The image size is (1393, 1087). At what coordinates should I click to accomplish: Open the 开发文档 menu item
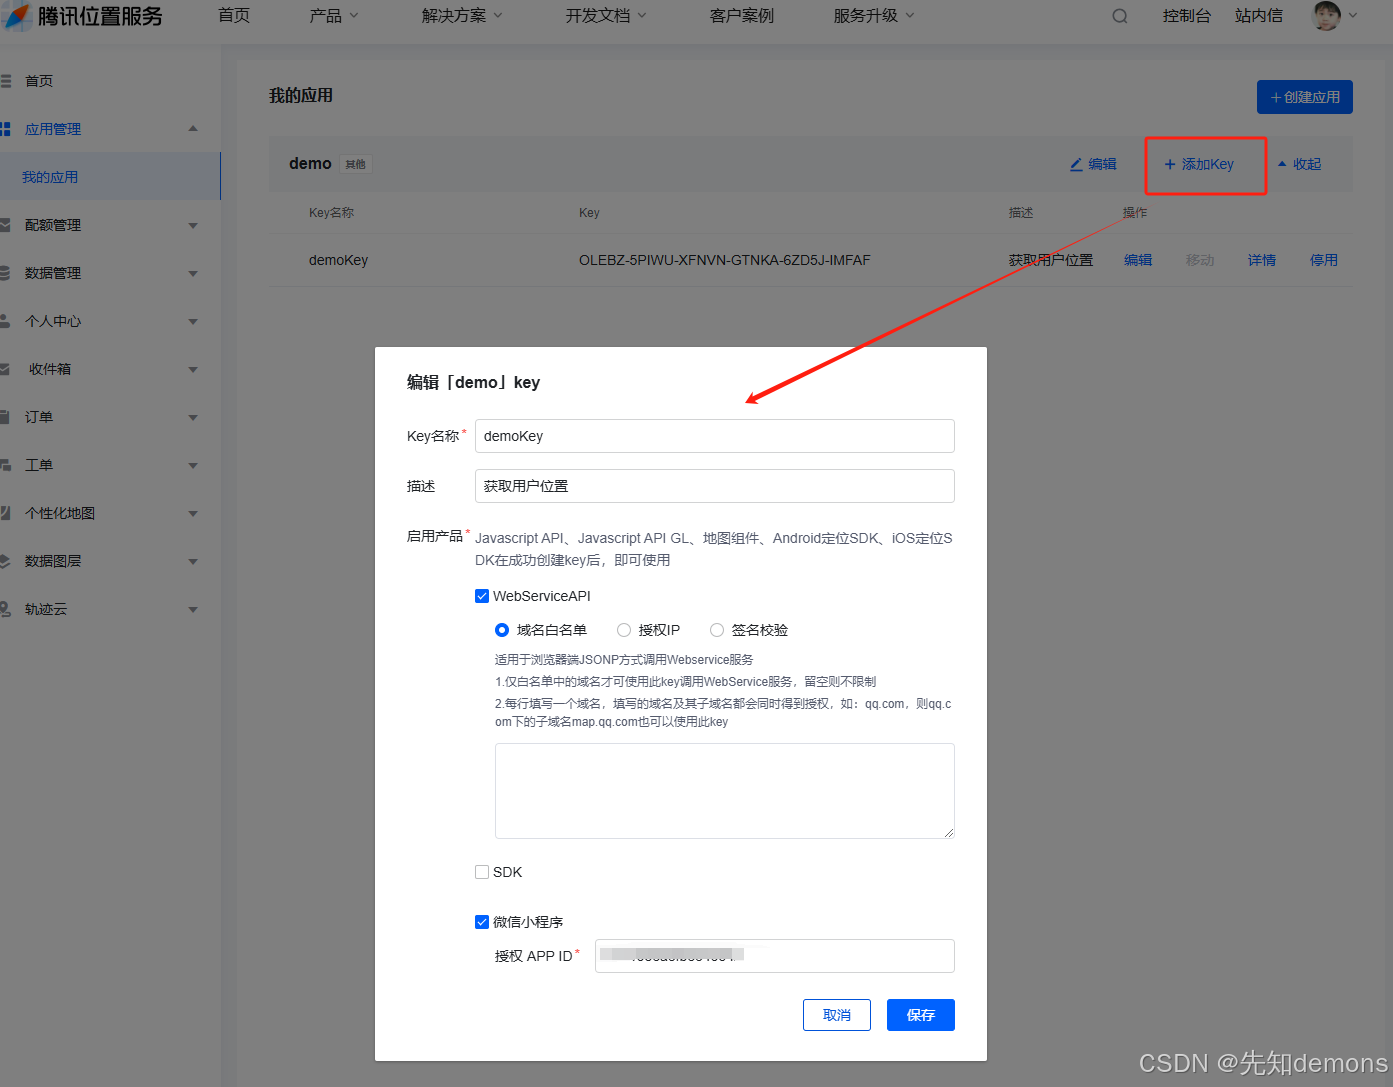click(x=597, y=15)
